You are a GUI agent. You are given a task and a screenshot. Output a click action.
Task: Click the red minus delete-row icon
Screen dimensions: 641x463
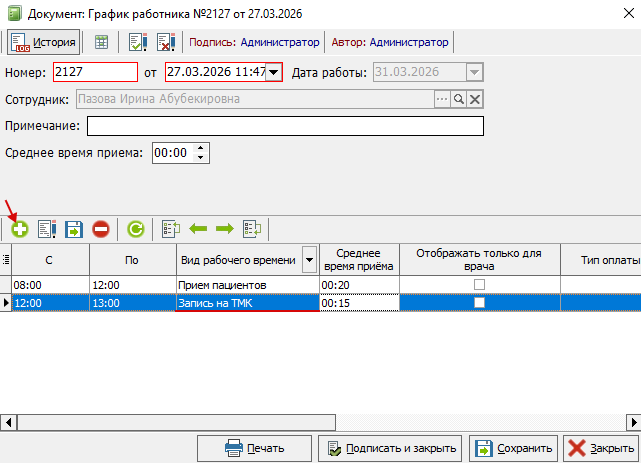tap(101, 229)
